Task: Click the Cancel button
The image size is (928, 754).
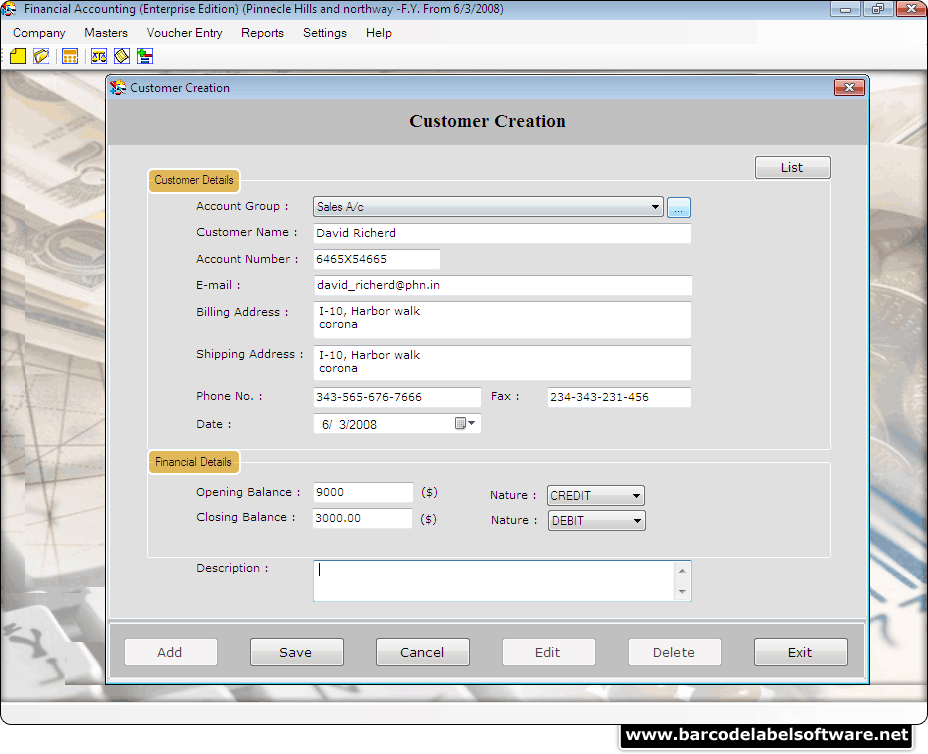Action: (x=423, y=652)
